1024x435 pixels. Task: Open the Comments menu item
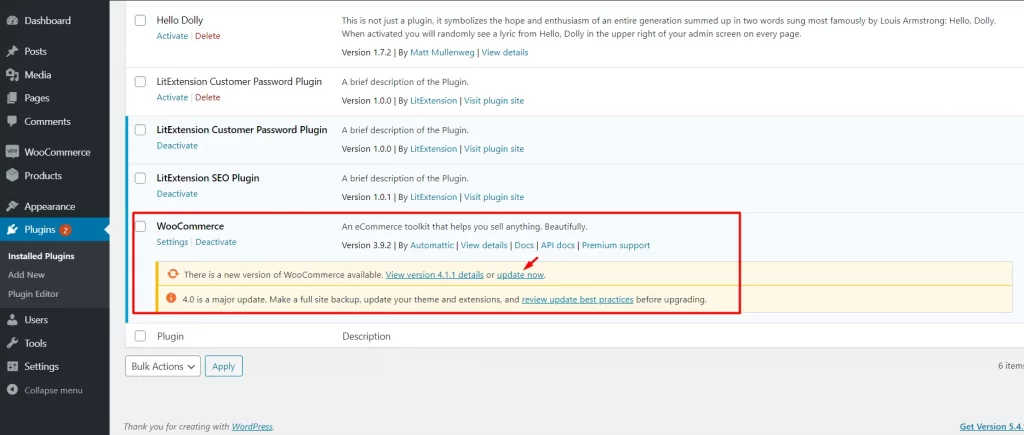pos(48,121)
